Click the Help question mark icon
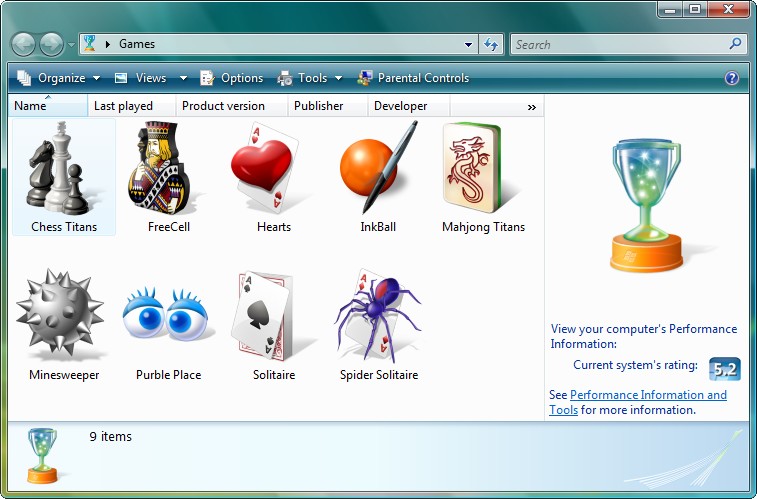757x499 pixels. coord(732,78)
